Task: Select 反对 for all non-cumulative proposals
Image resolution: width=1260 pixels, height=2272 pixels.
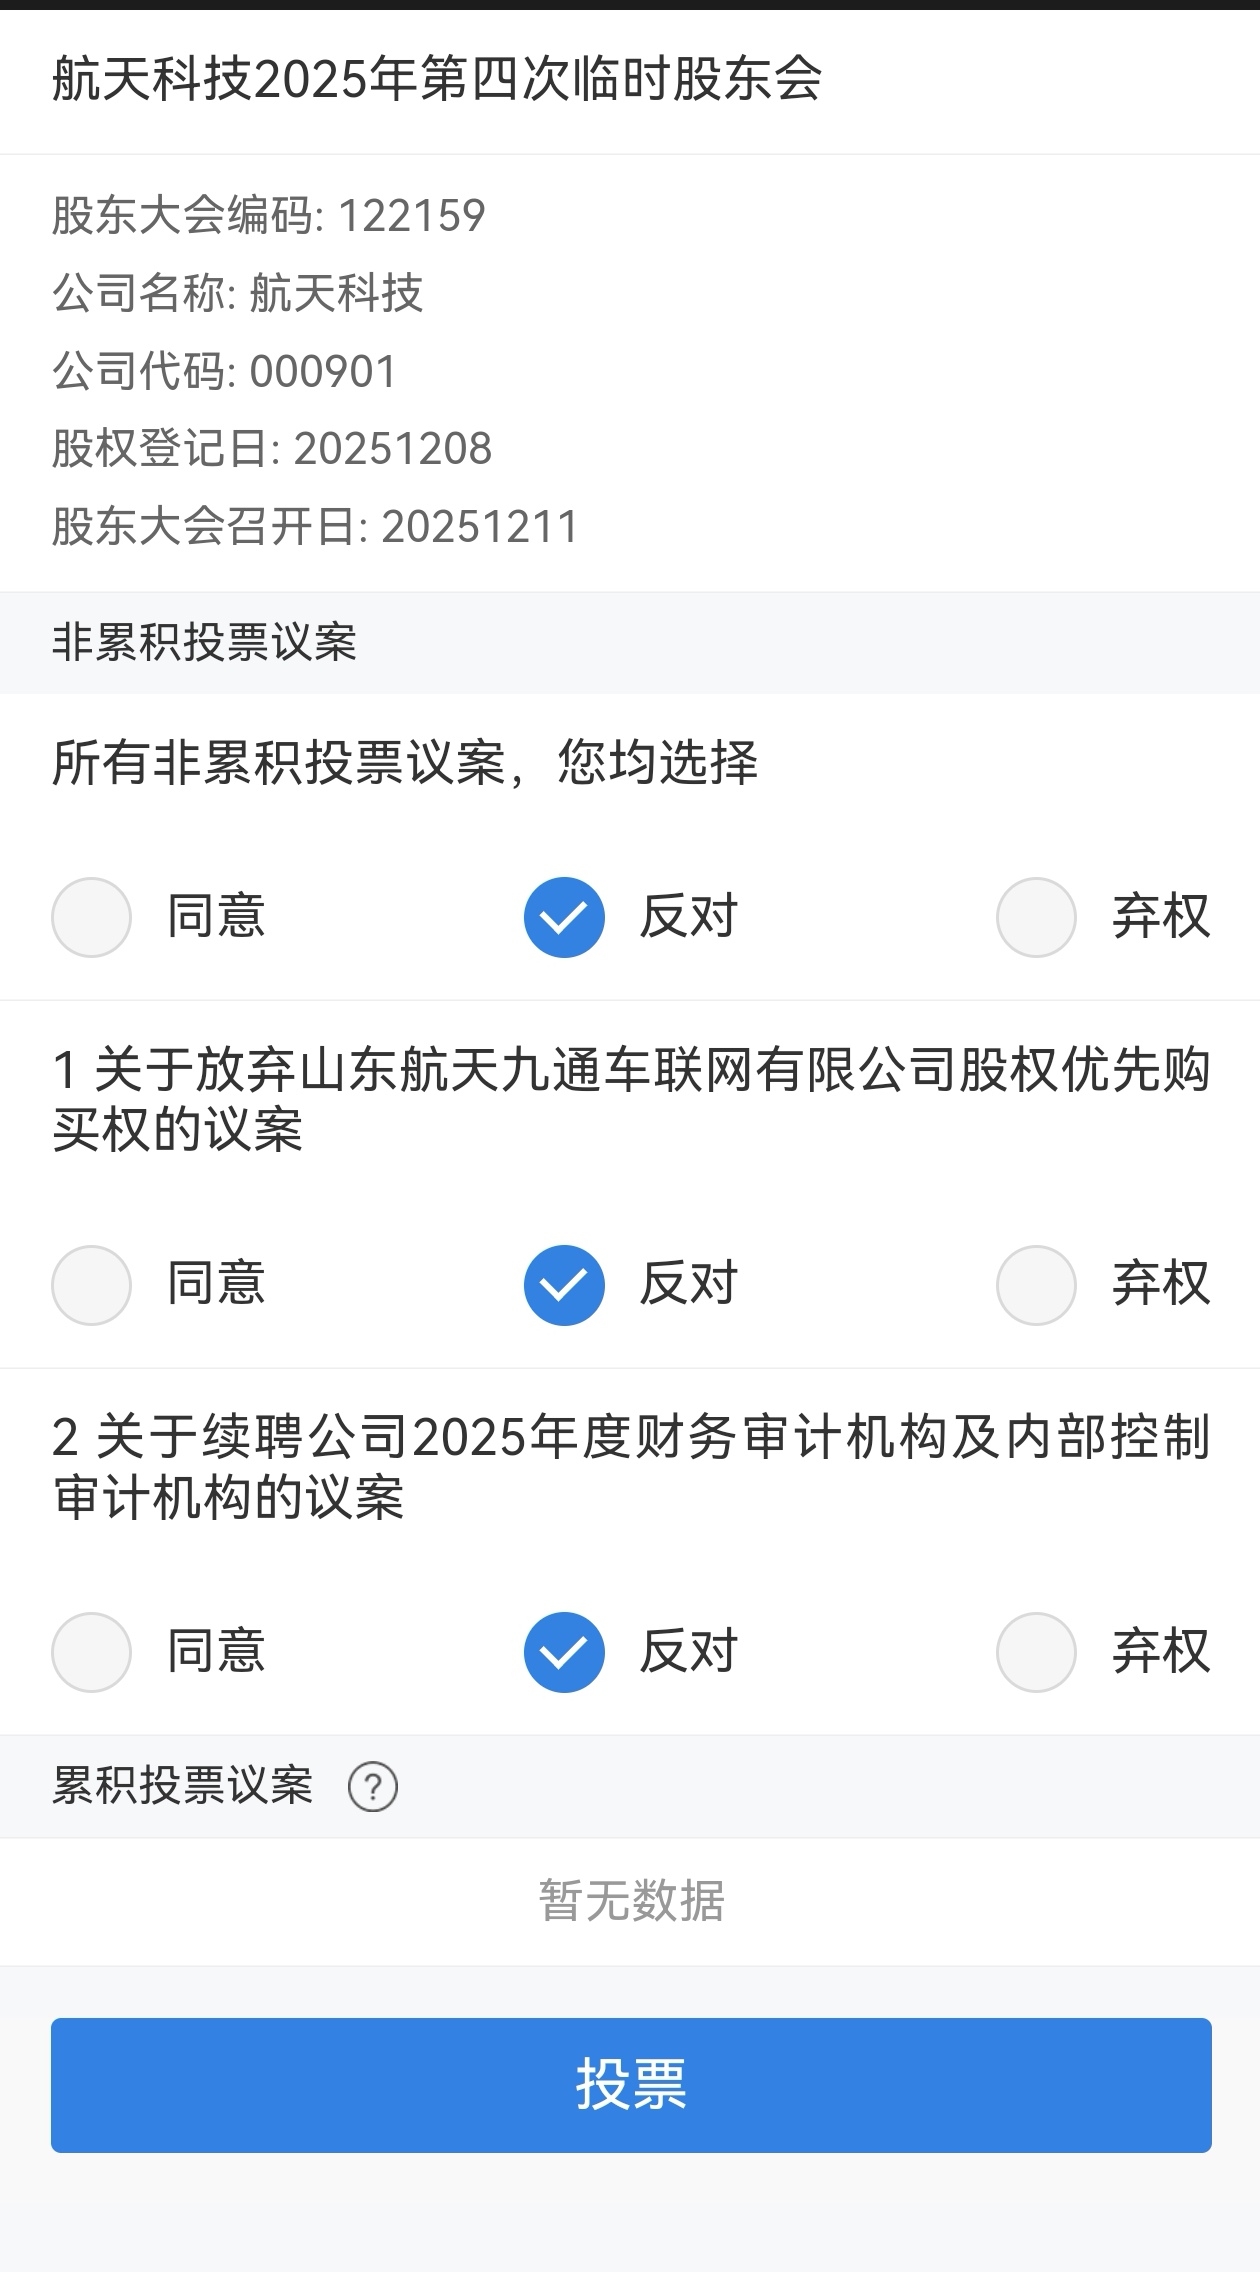Action: click(x=564, y=917)
